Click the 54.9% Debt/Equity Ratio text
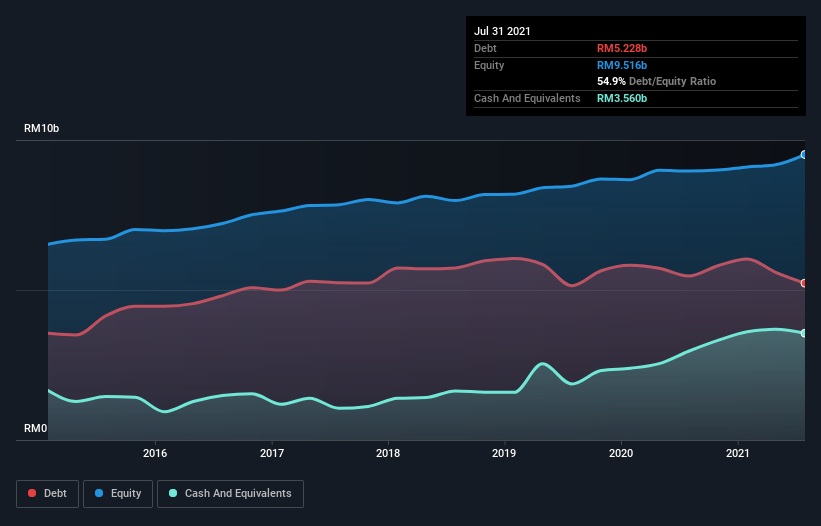The image size is (821, 526). pos(657,81)
